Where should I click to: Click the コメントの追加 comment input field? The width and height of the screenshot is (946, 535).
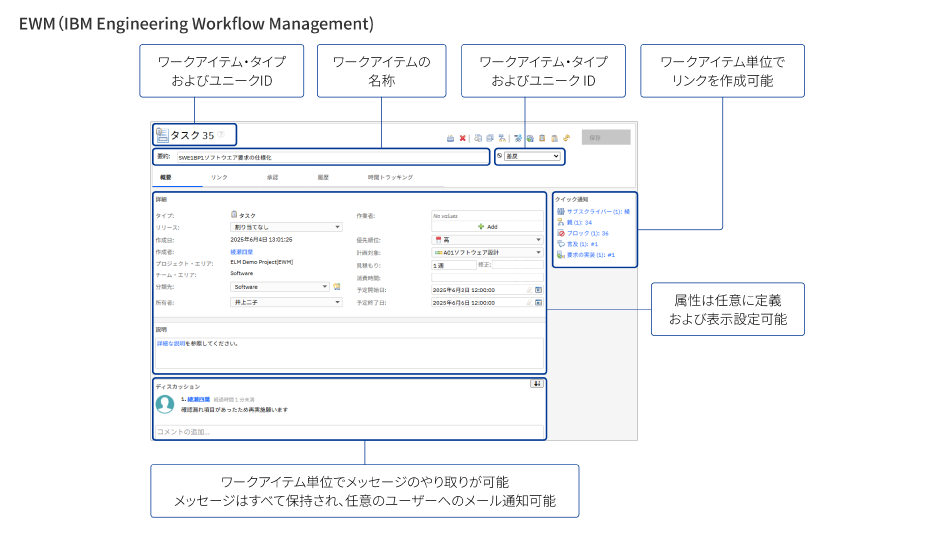348,431
